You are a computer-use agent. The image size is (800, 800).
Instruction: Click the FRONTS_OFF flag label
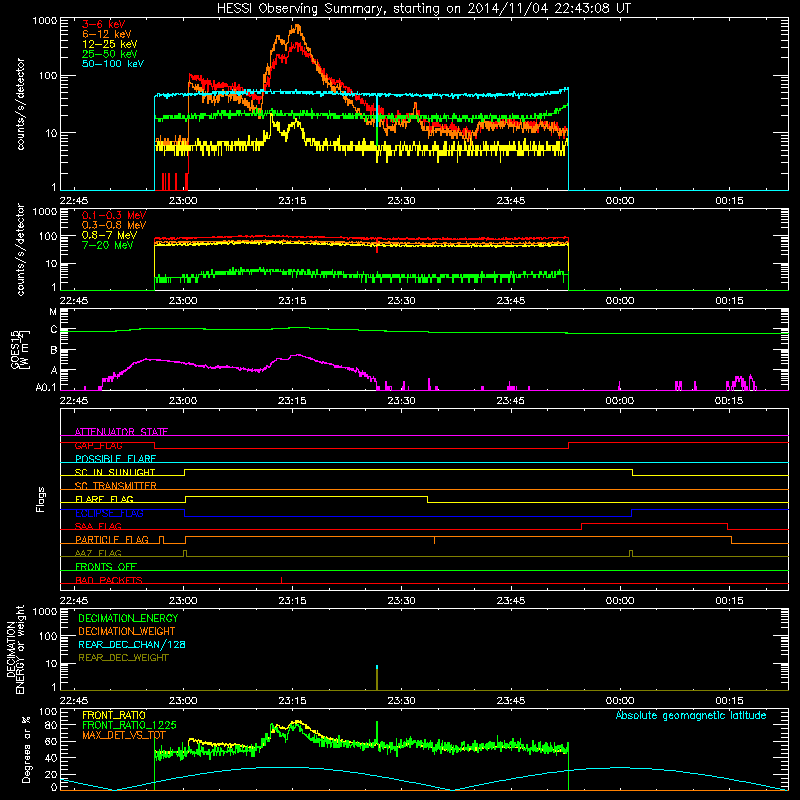point(106,567)
